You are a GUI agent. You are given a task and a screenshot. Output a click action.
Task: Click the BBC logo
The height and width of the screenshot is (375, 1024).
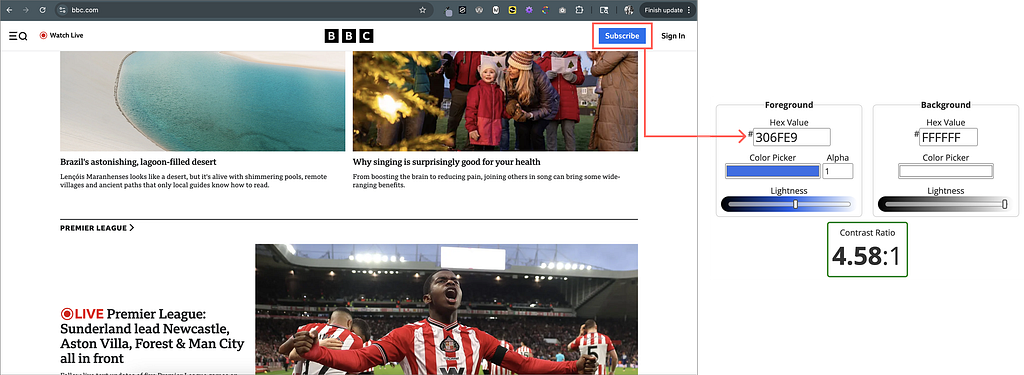(349, 36)
